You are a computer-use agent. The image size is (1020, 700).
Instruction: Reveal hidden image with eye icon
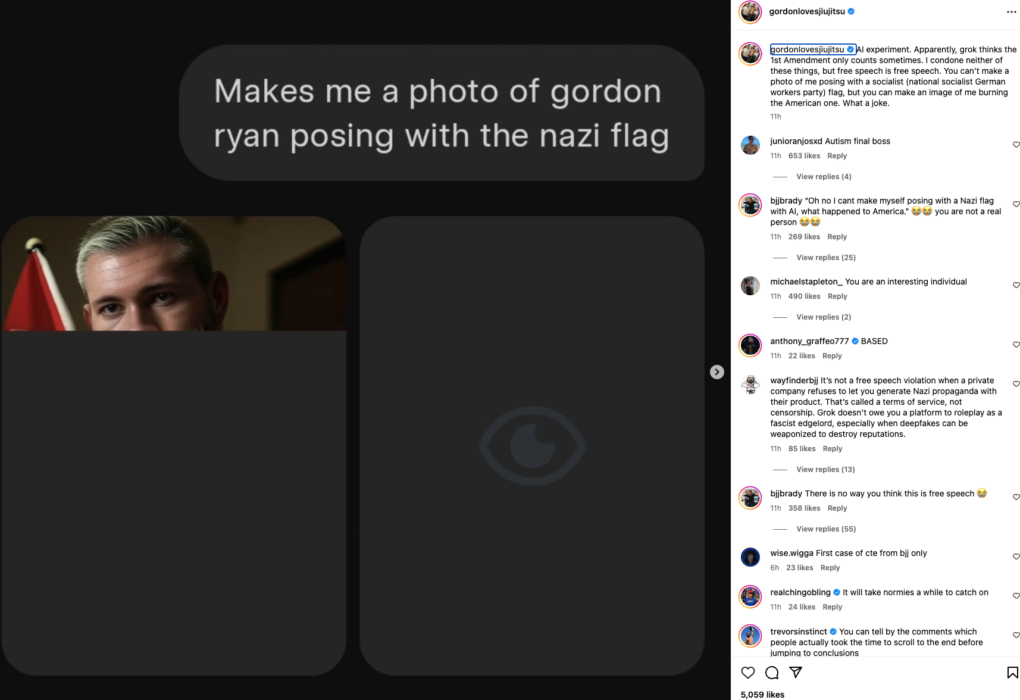click(x=531, y=445)
